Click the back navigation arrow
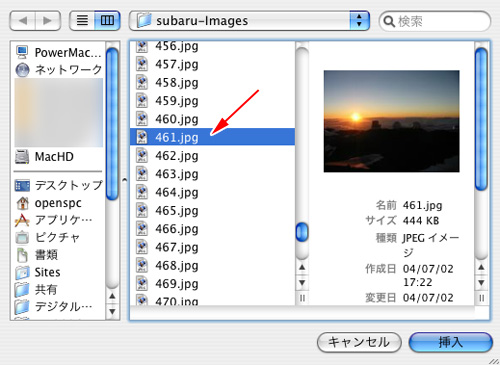This screenshot has width=500, height=365. tap(23, 21)
